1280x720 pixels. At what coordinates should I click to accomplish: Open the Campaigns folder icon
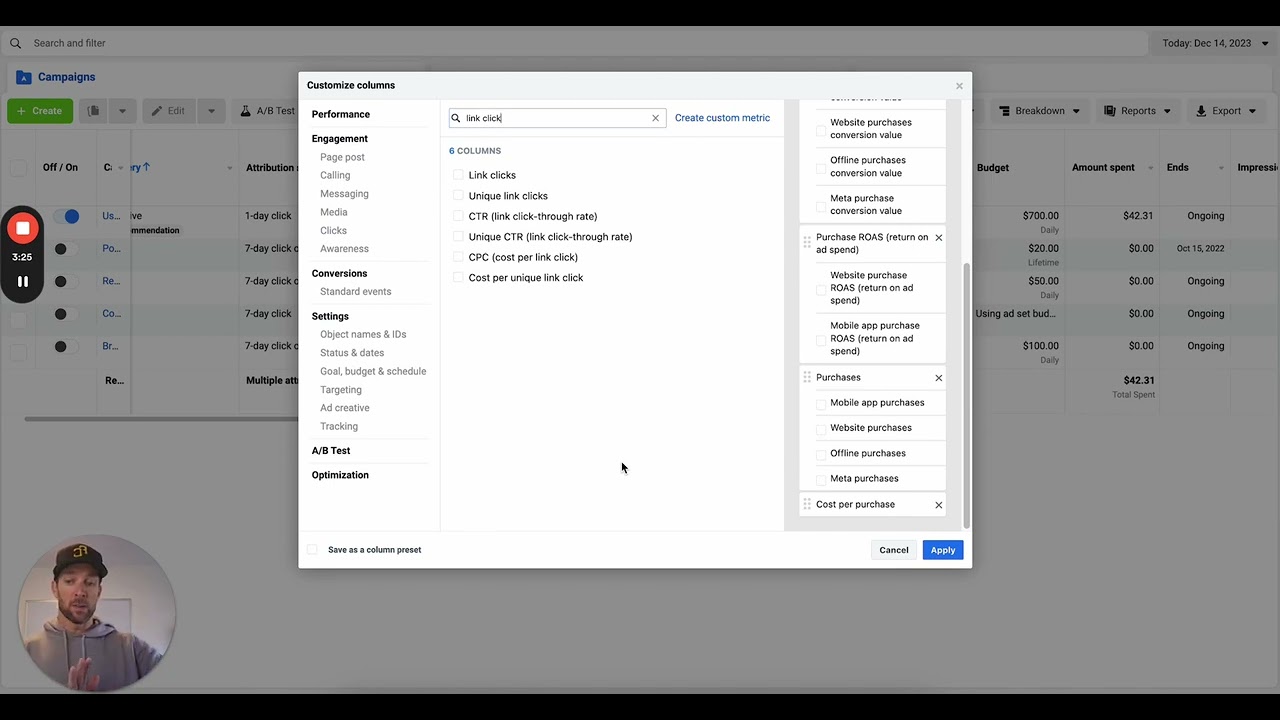24,77
